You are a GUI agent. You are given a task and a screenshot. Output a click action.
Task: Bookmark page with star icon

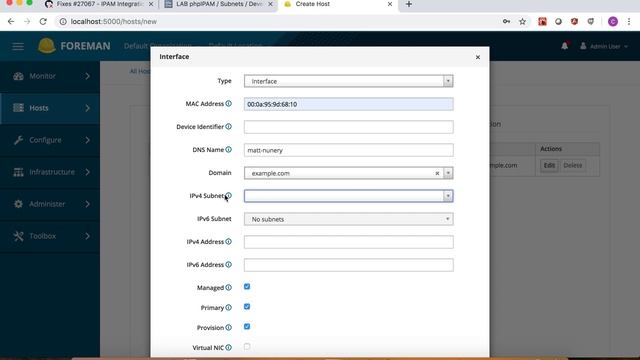click(x=522, y=22)
